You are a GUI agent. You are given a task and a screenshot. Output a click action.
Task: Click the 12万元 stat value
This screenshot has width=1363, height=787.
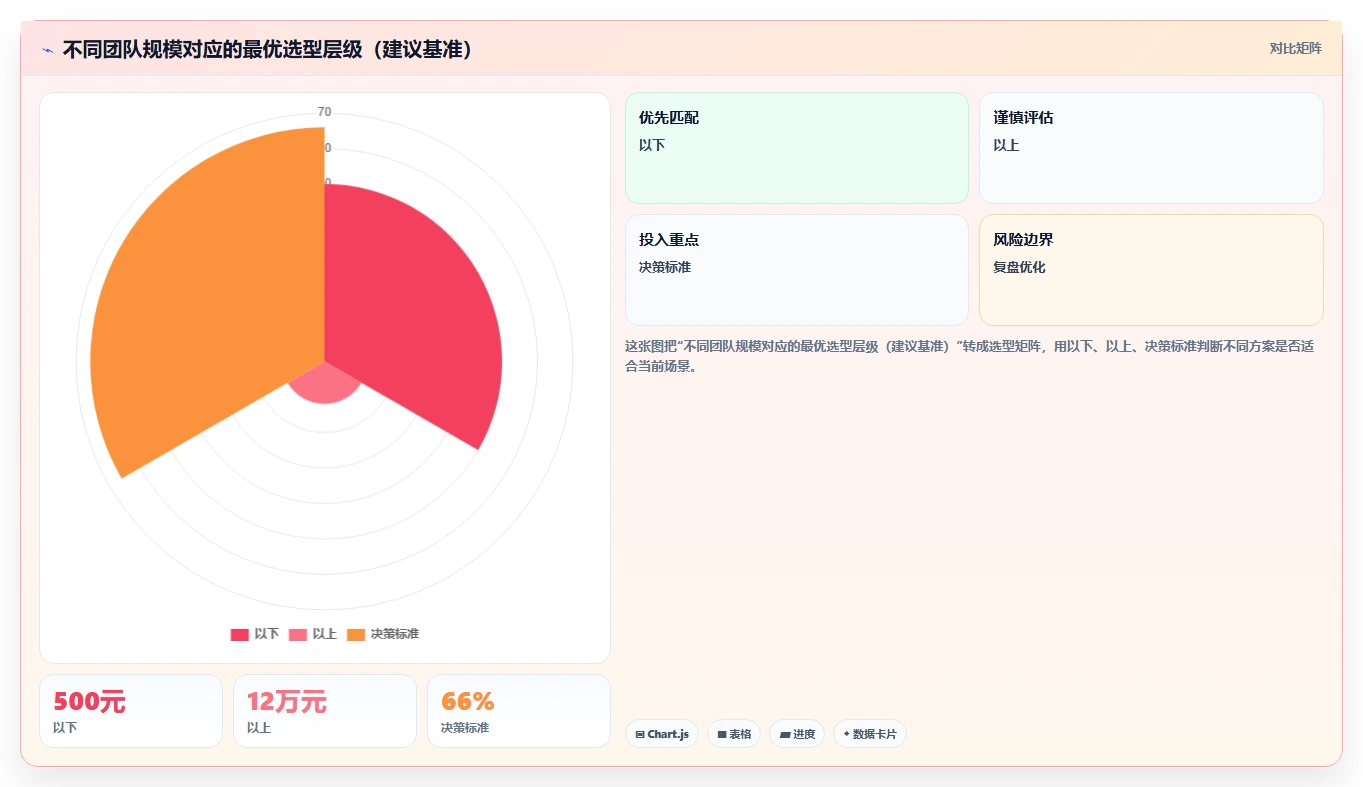point(286,702)
